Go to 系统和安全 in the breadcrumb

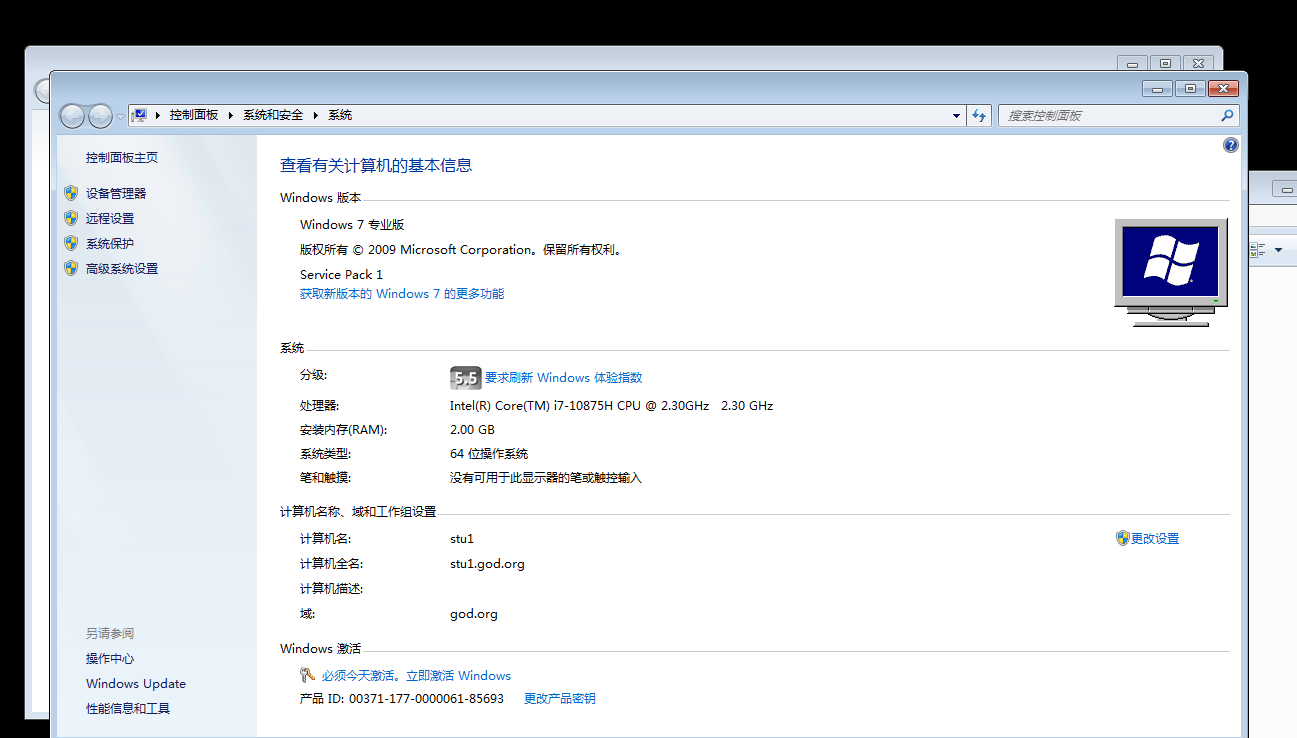point(273,115)
